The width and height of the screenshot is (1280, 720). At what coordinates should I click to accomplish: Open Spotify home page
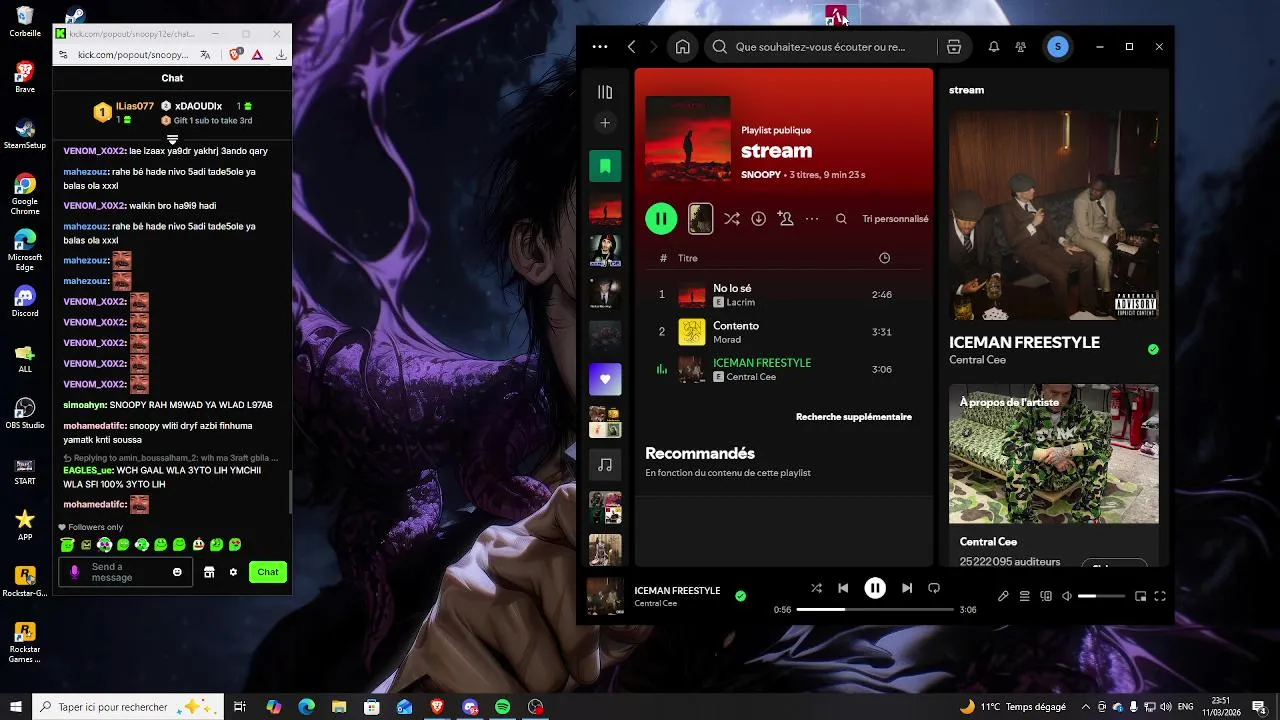[x=683, y=47]
